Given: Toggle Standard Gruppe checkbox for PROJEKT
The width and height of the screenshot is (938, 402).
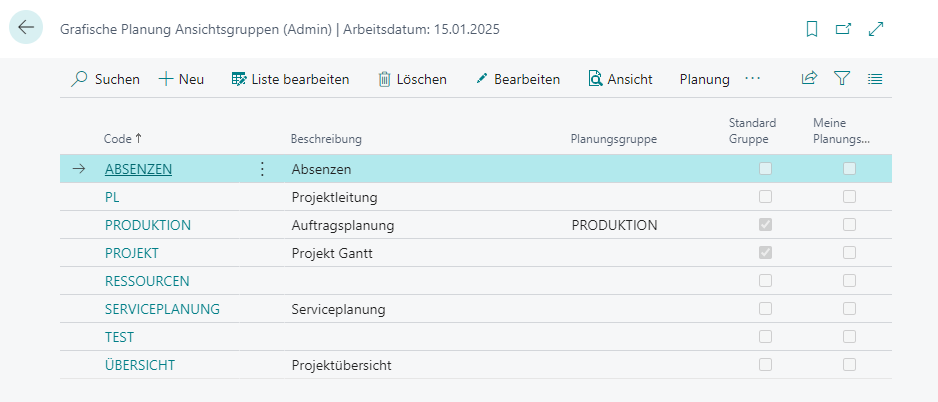Looking at the screenshot, I should [x=765, y=252].
